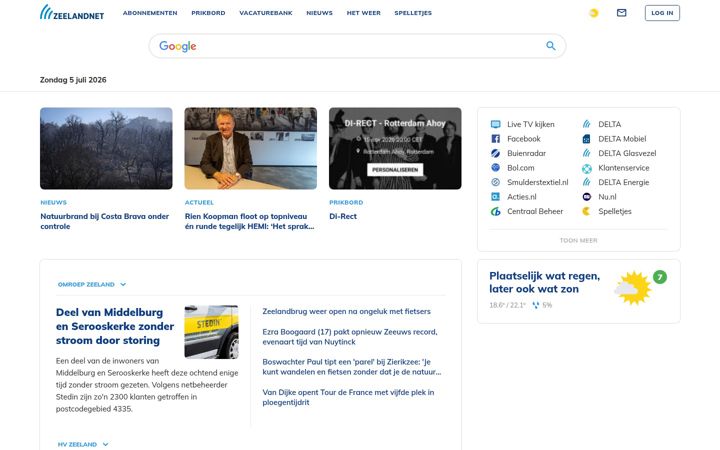Expand the Omroep Zeeland dropdown
The height and width of the screenshot is (450, 720).
coord(92,284)
